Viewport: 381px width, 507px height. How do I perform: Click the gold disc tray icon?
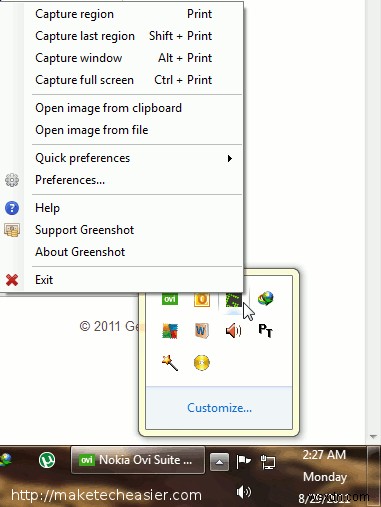202,363
